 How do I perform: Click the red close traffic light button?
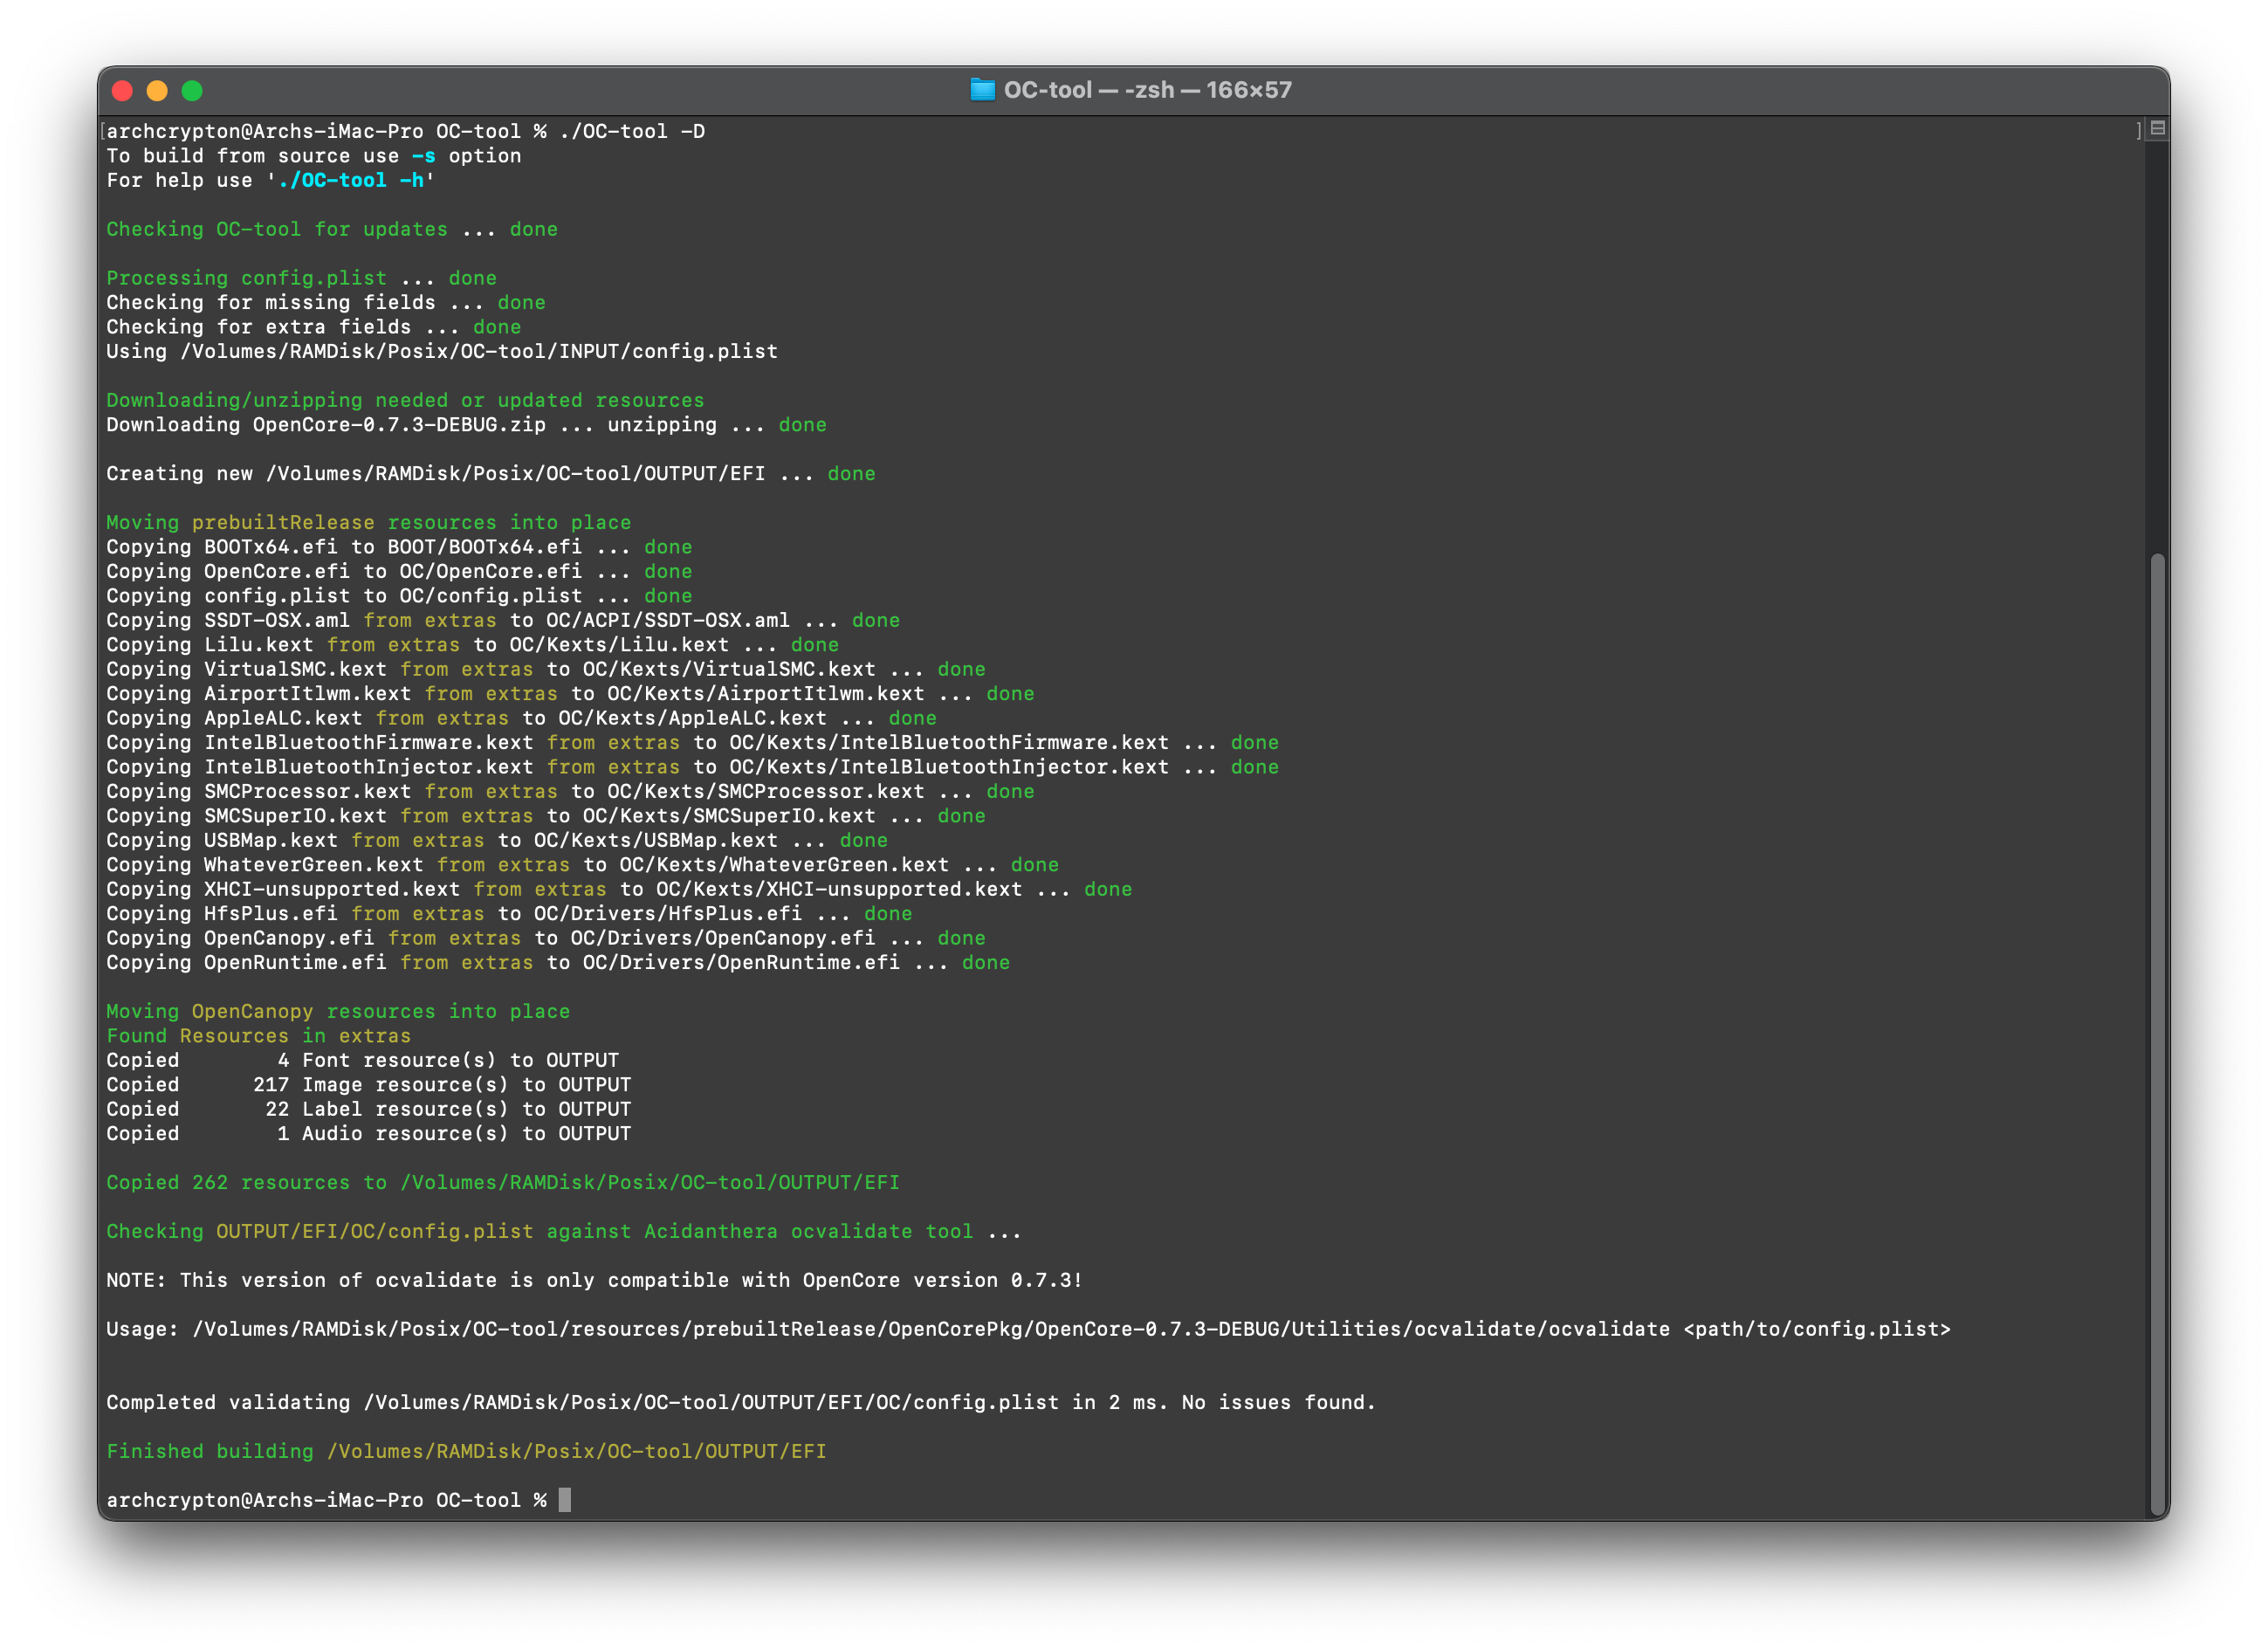click(x=122, y=90)
